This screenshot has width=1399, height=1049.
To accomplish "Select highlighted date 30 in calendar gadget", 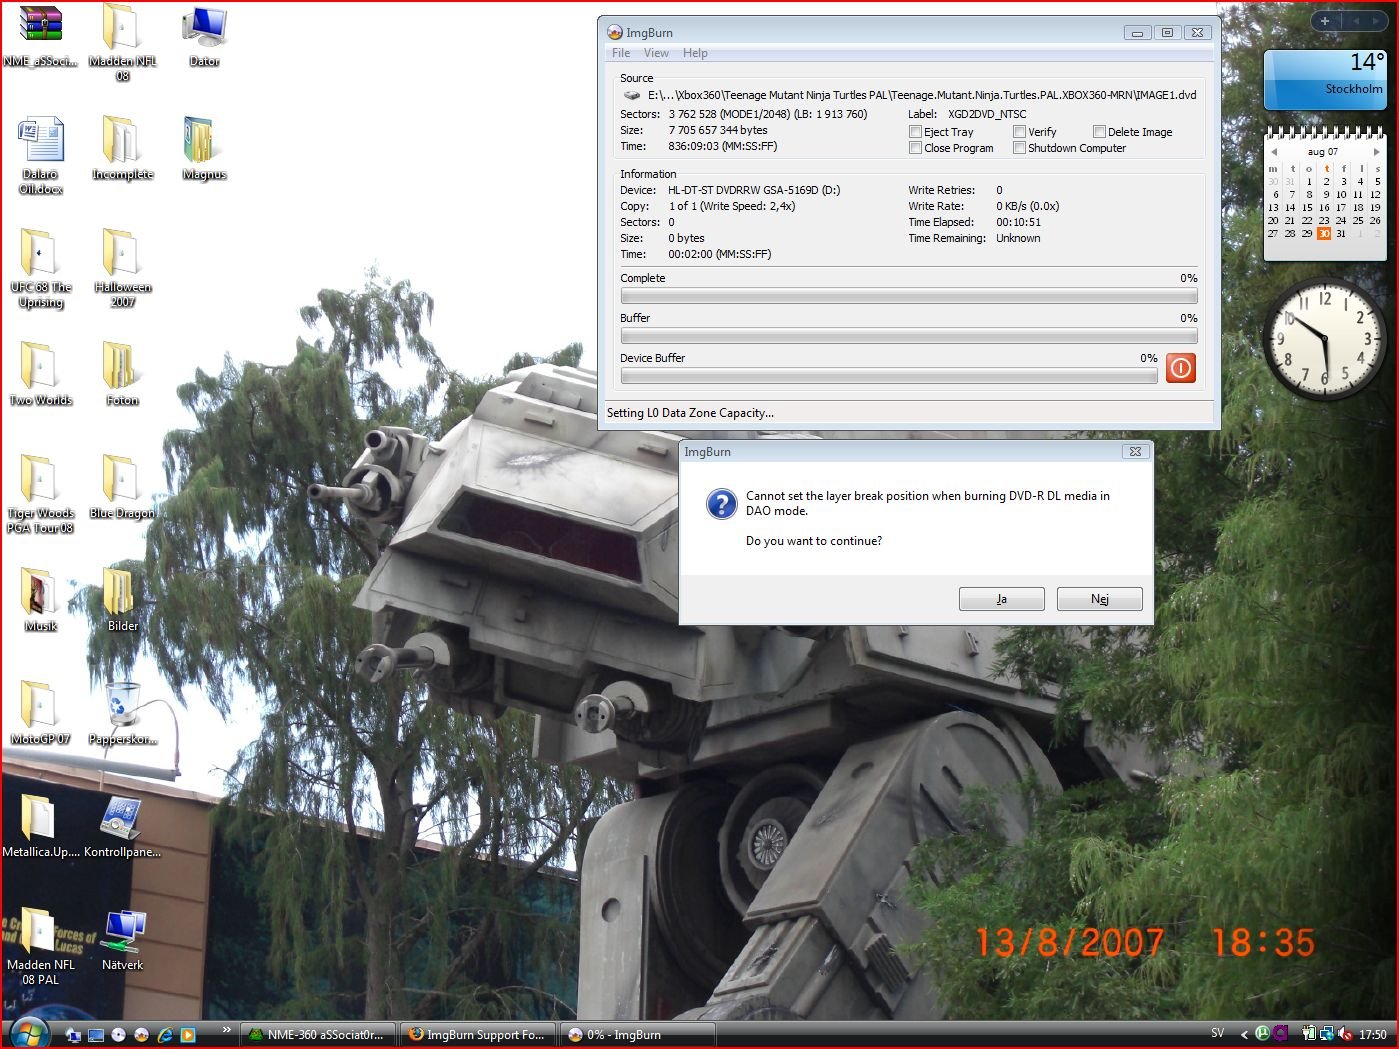I will click(1324, 234).
